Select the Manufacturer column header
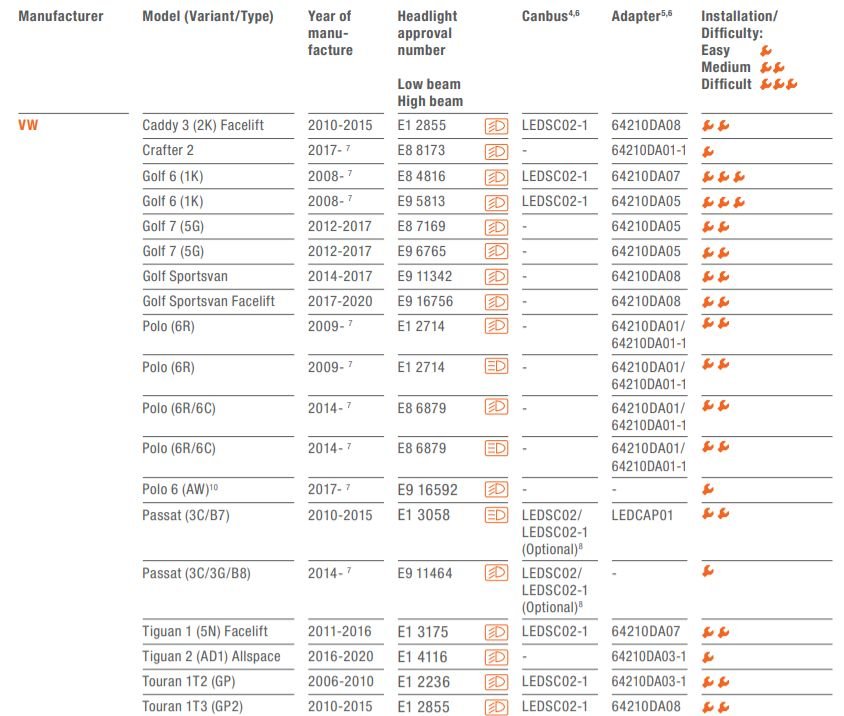Viewport: 844px width, 716px height. [x=60, y=17]
